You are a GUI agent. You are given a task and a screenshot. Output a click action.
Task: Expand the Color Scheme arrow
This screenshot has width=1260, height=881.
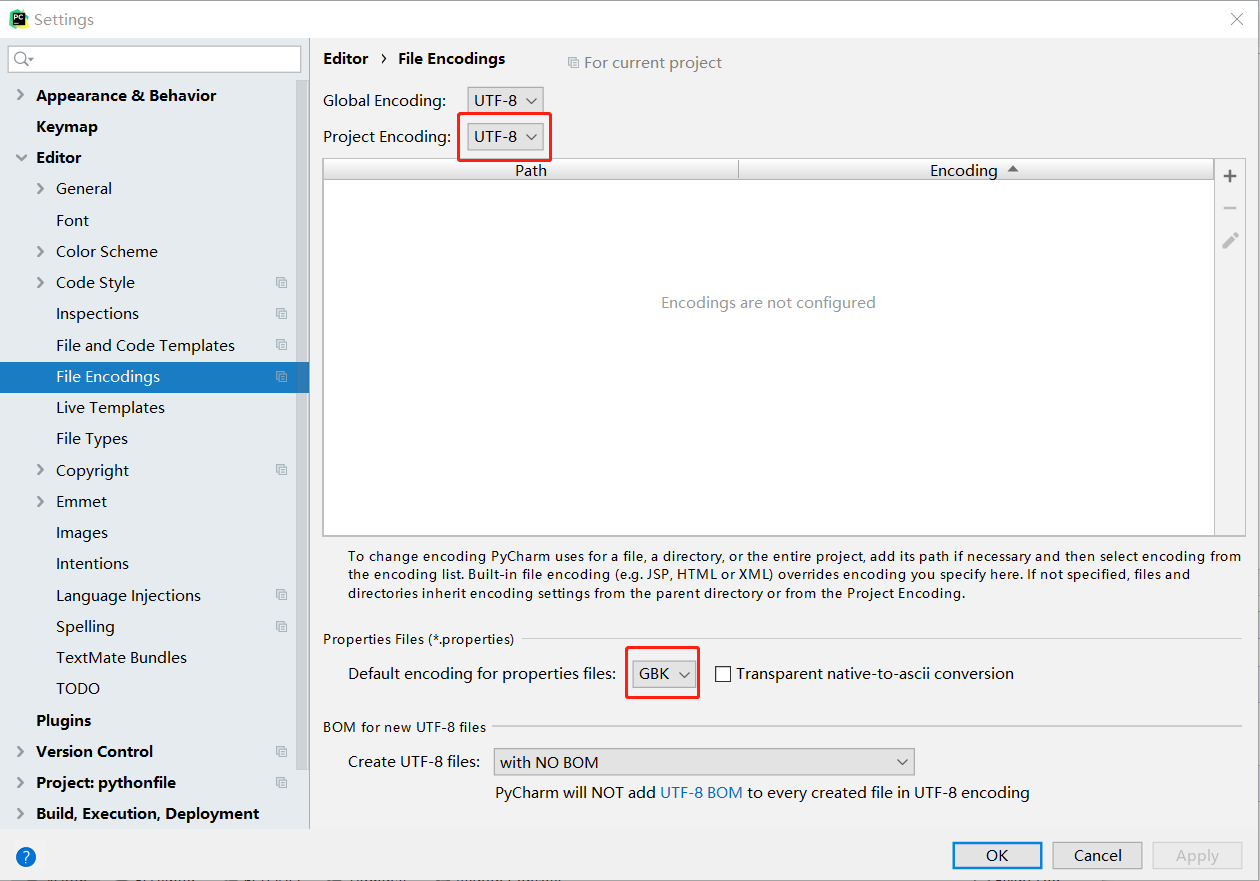click(41, 252)
